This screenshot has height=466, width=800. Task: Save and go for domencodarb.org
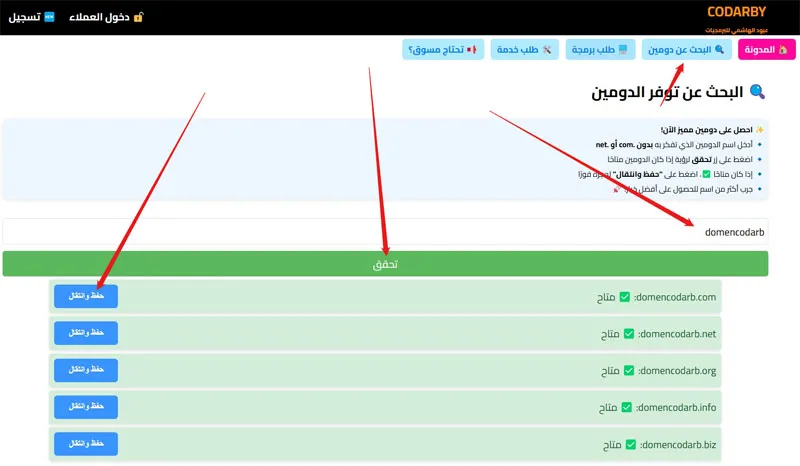pos(86,370)
